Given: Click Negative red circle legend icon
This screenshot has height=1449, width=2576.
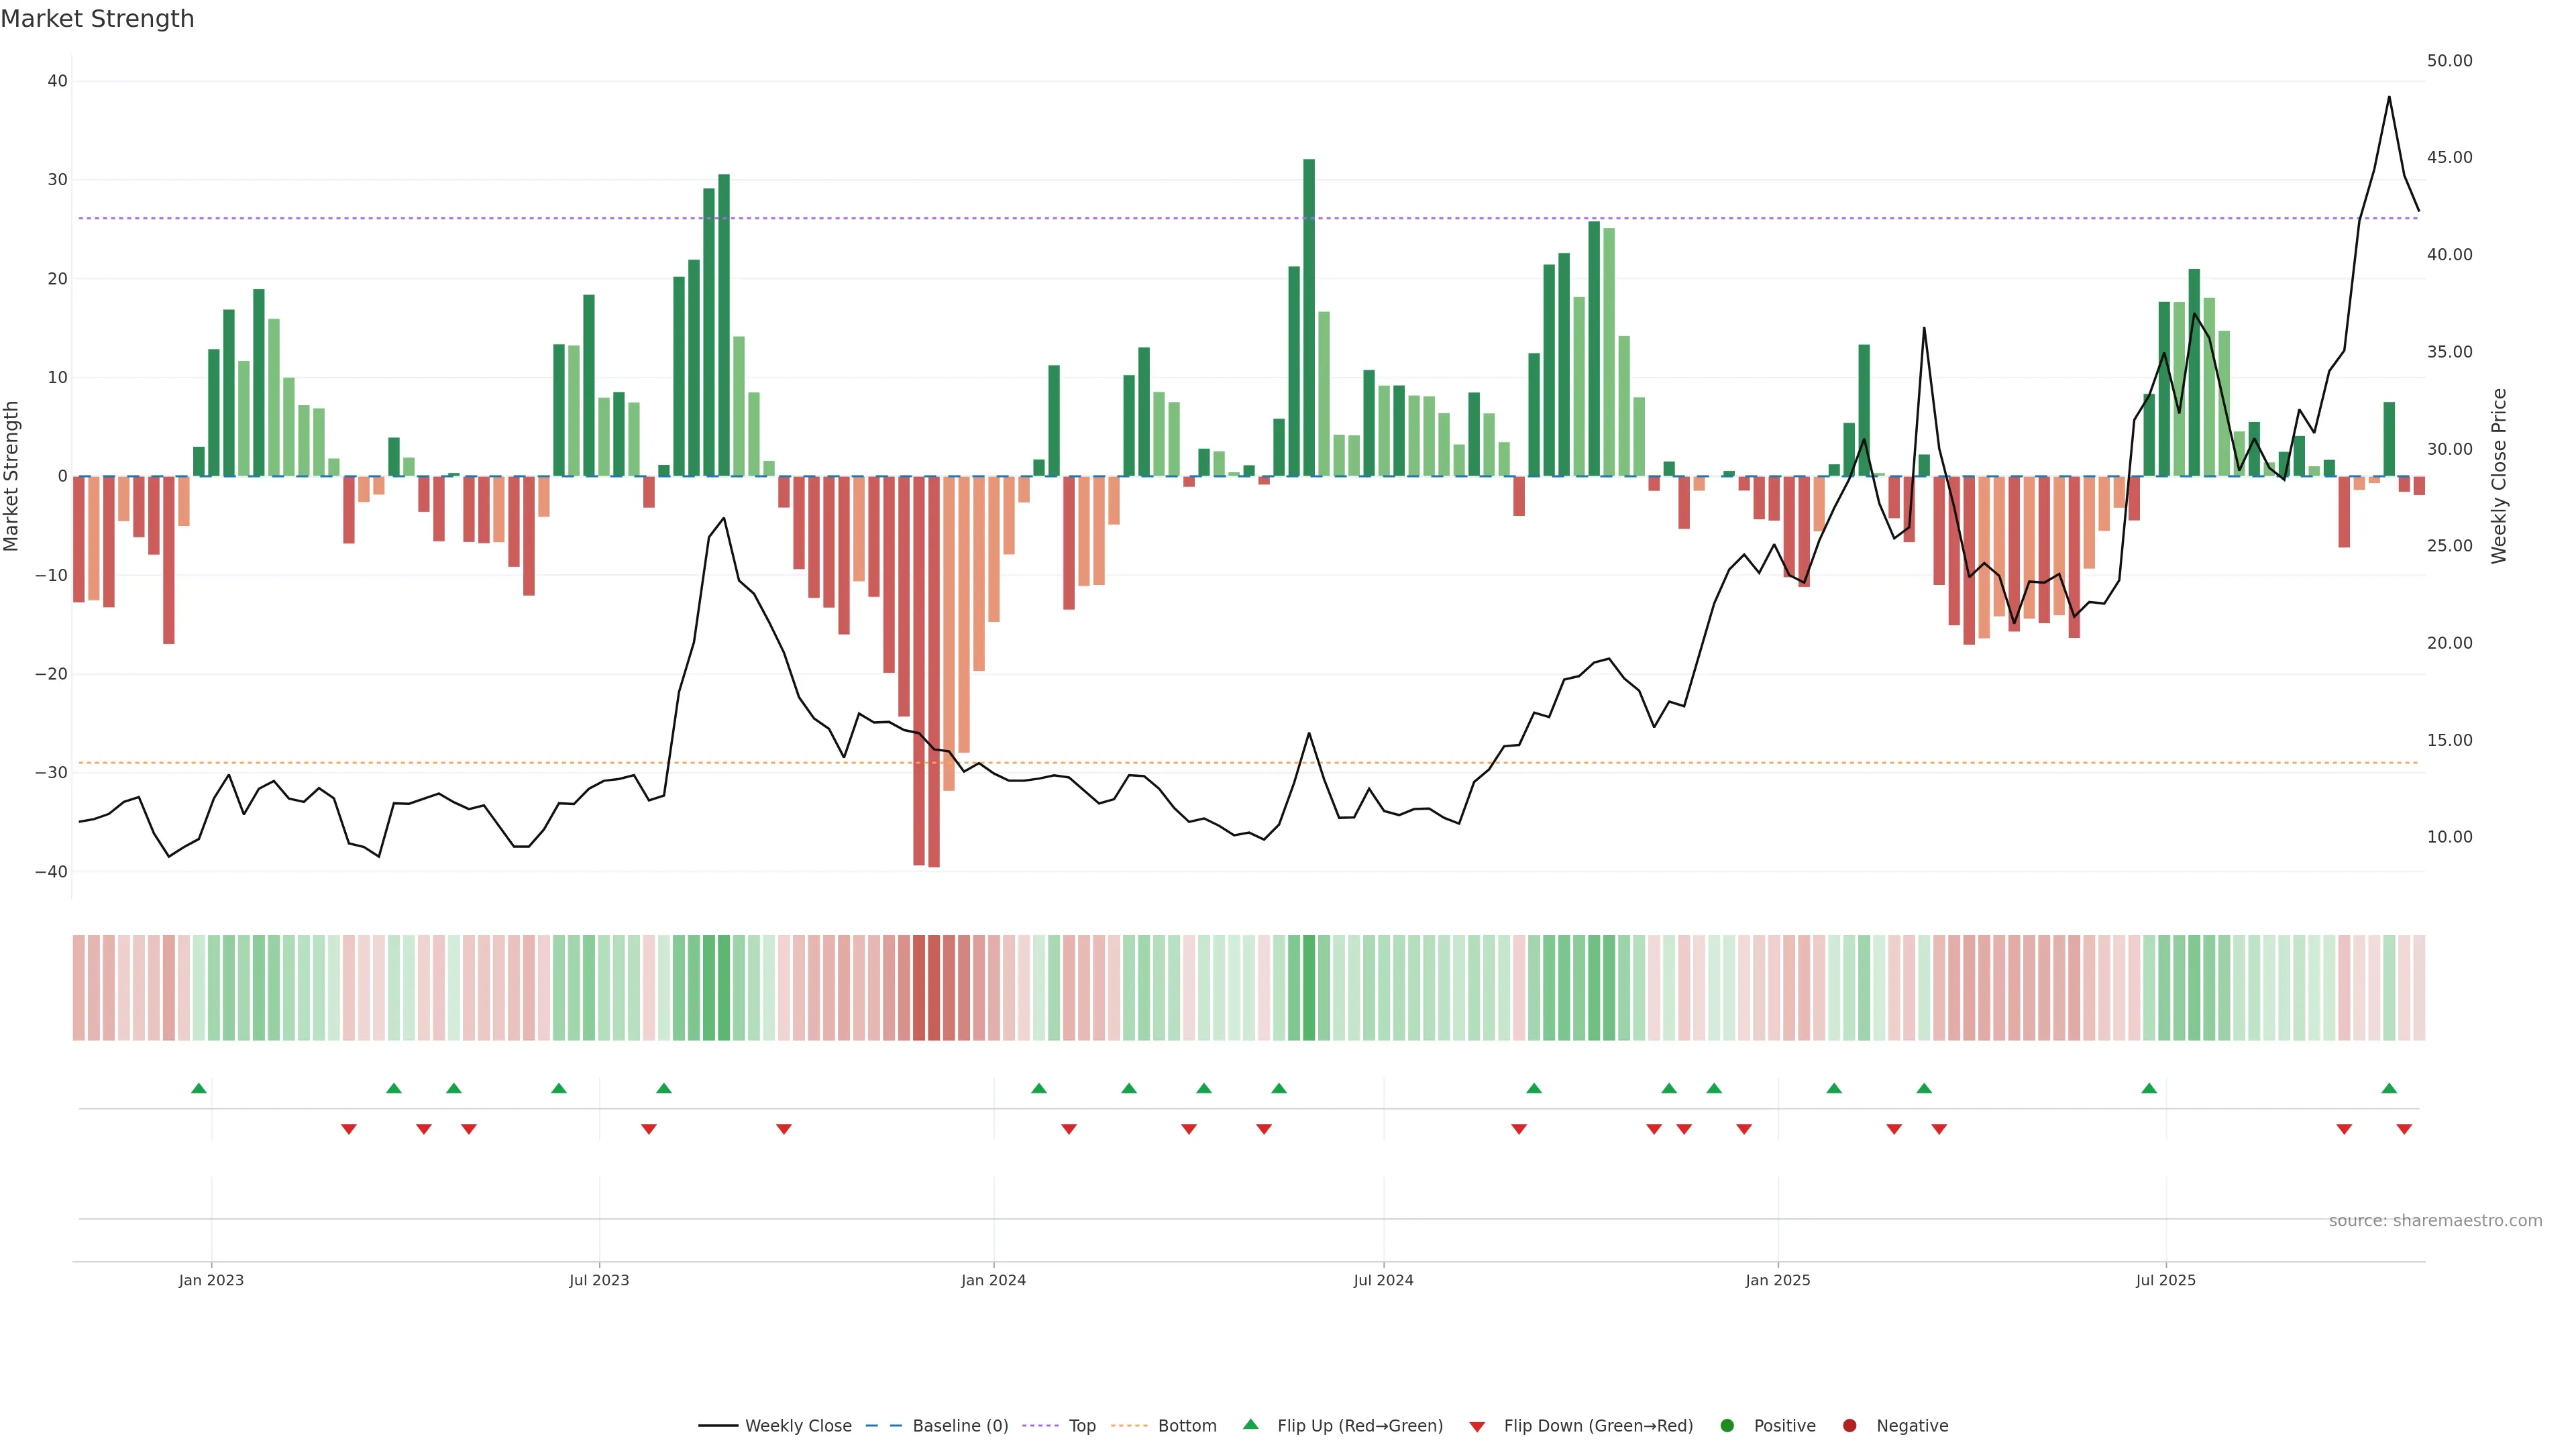Looking at the screenshot, I should point(1849,1426).
